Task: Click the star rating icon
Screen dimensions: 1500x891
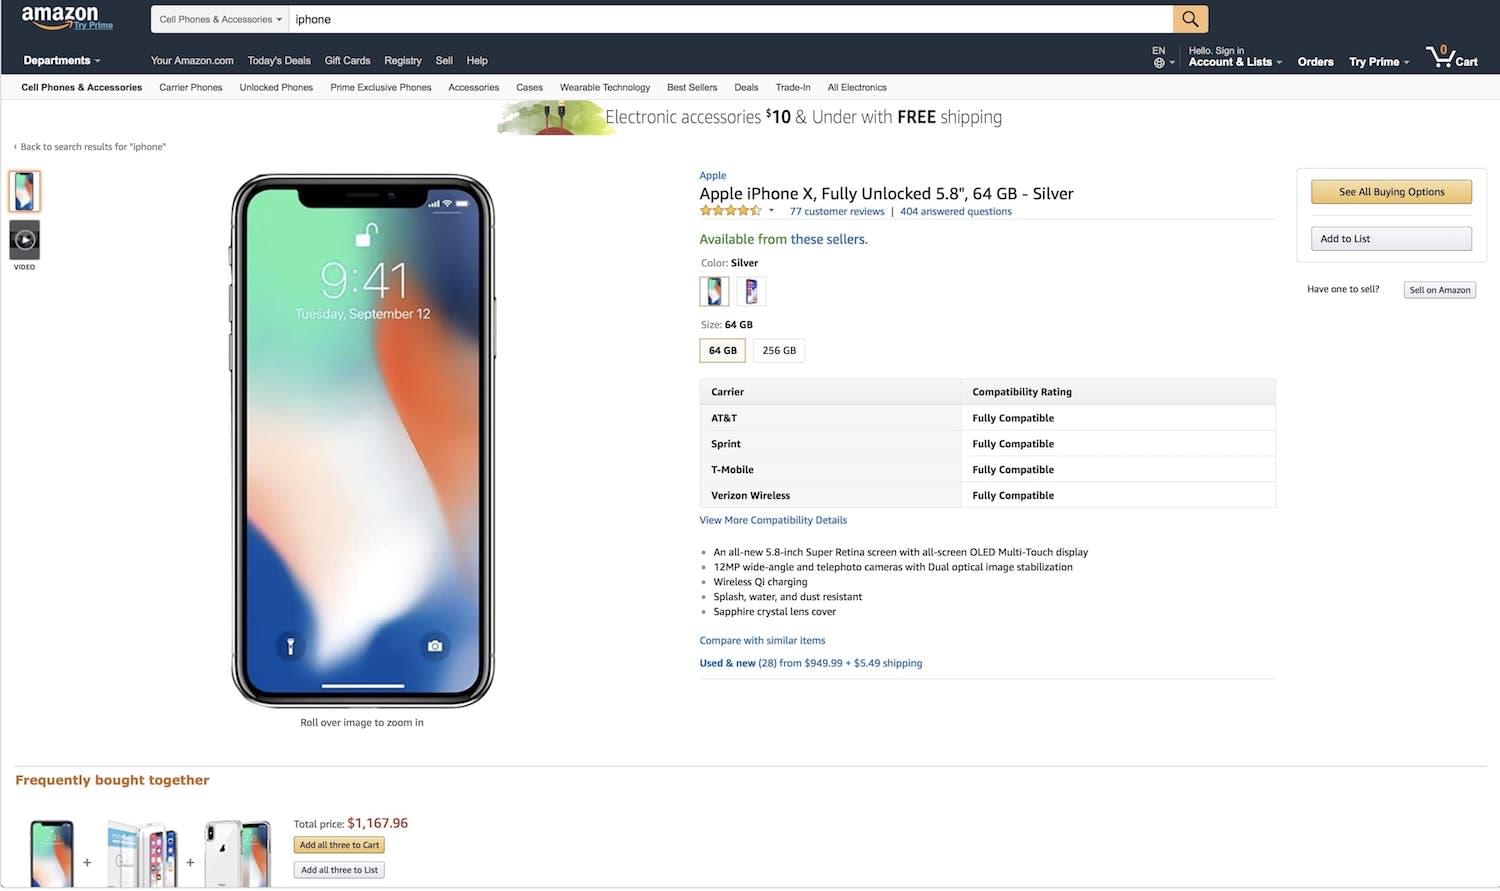Action: click(730, 210)
